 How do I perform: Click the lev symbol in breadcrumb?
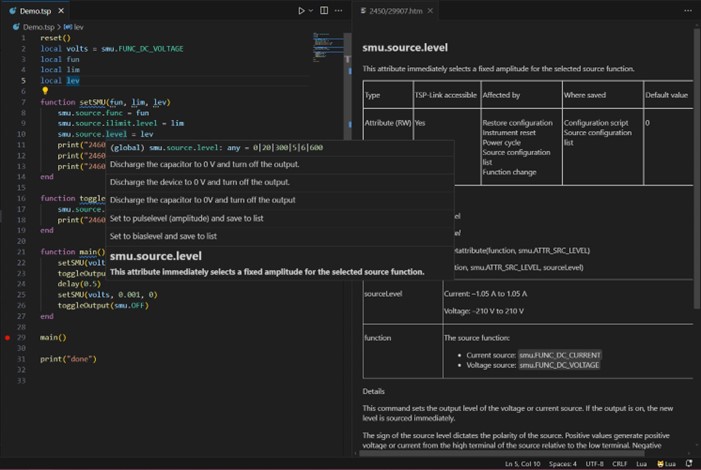(x=78, y=27)
